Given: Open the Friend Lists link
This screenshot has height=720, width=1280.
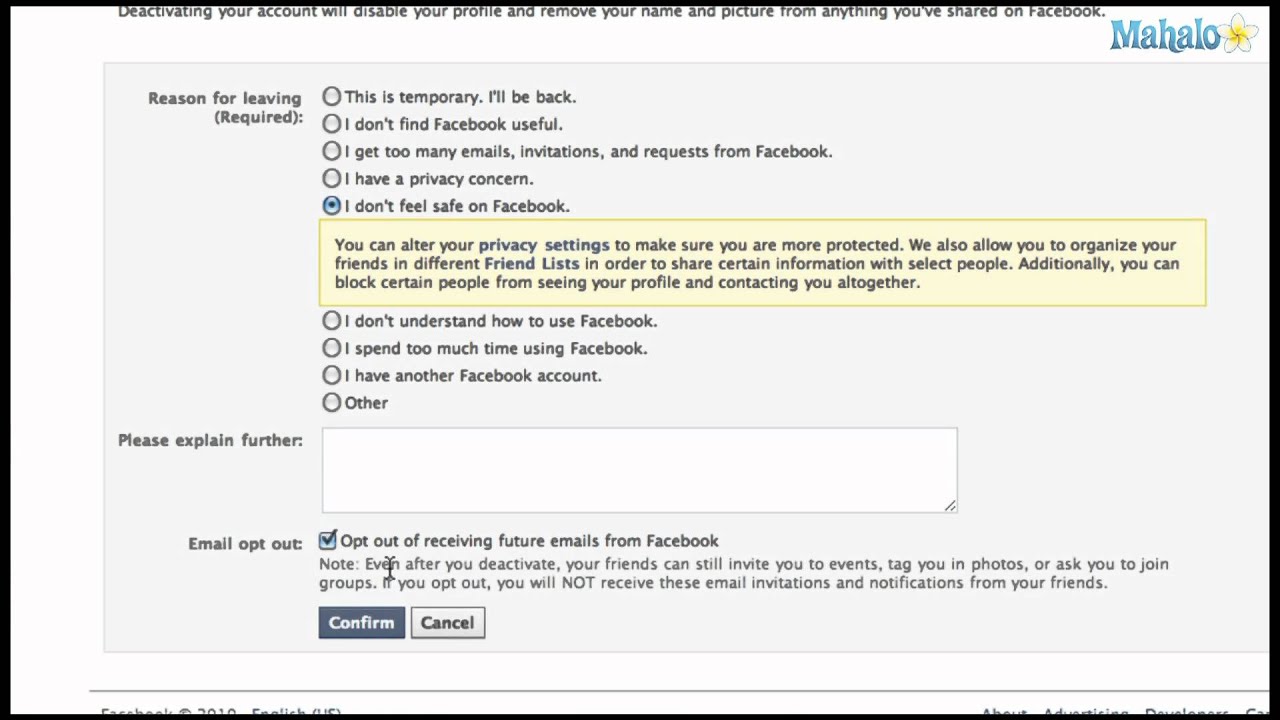Looking at the screenshot, I should pos(531,264).
